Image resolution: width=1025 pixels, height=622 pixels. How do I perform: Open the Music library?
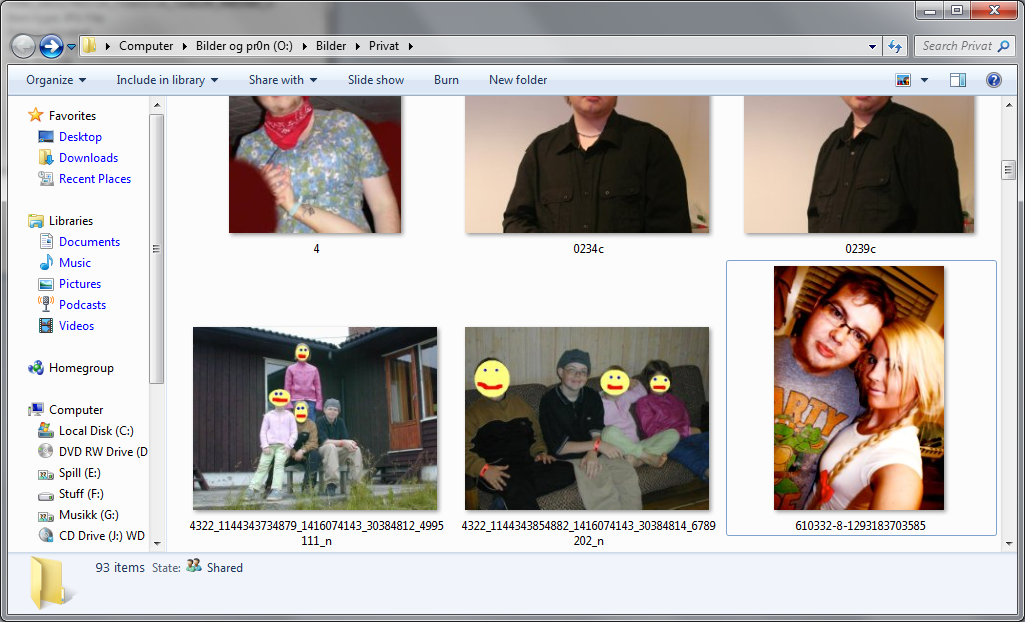75,263
